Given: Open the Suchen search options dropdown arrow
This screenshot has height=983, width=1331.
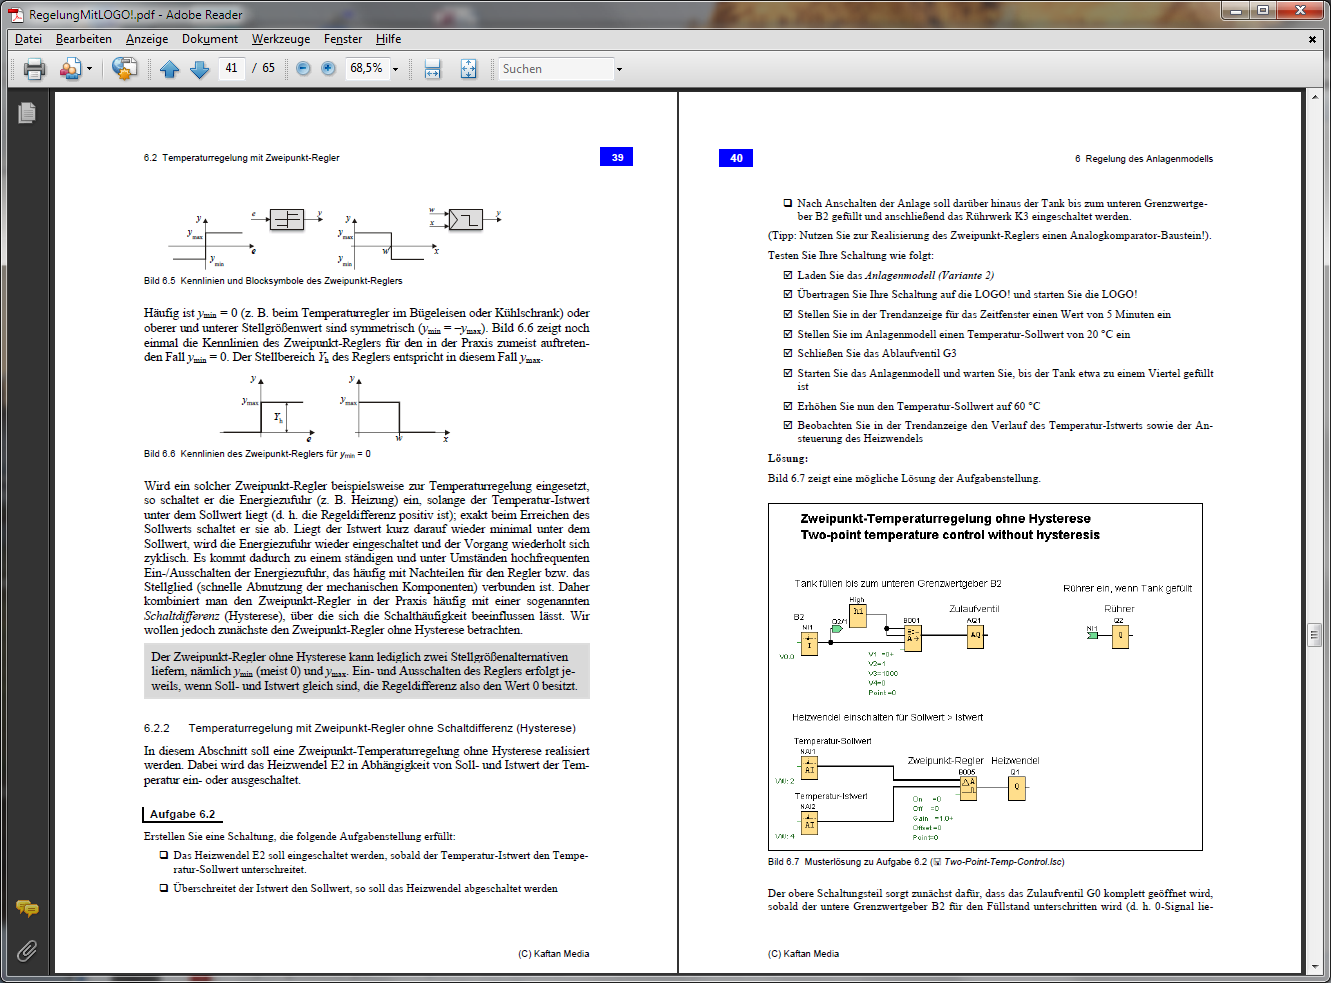Looking at the screenshot, I should pos(619,69).
